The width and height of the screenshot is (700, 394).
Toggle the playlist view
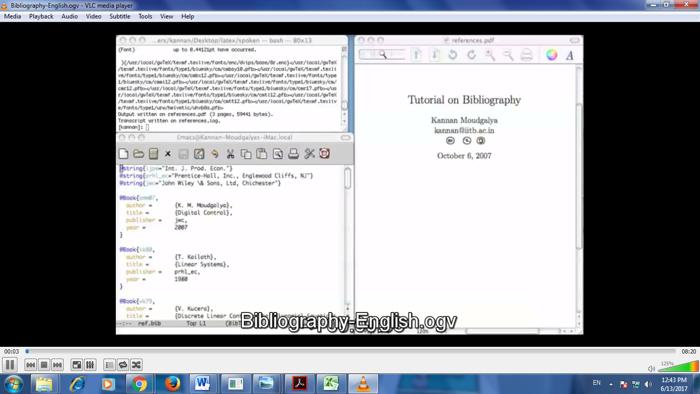[x=109, y=365]
